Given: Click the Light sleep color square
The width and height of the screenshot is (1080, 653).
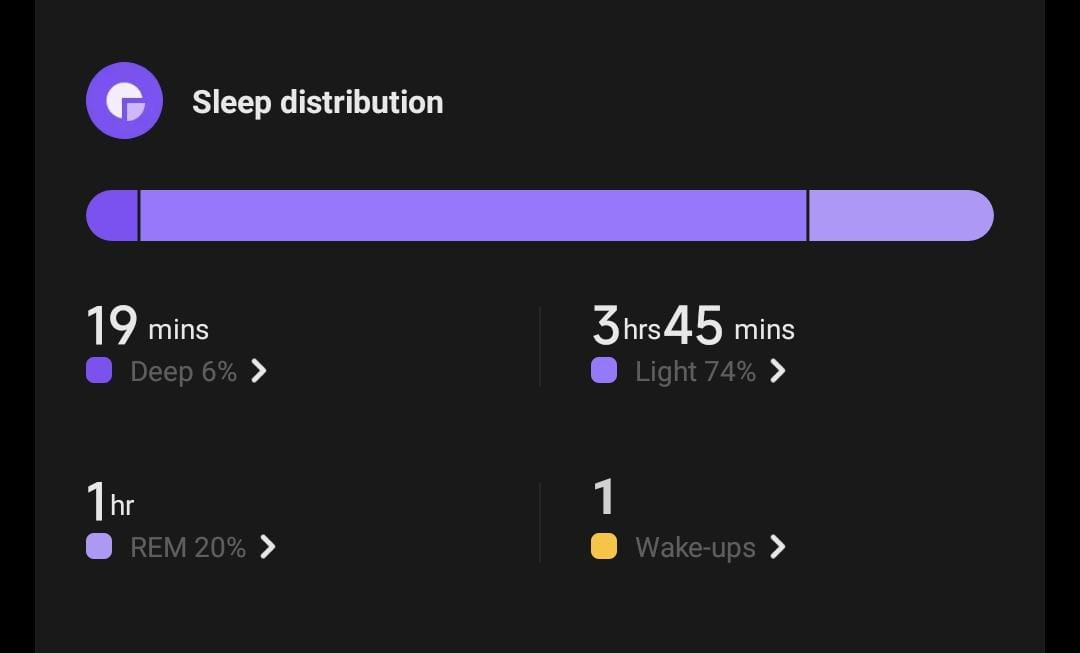Looking at the screenshot, I should click(604, 370).
